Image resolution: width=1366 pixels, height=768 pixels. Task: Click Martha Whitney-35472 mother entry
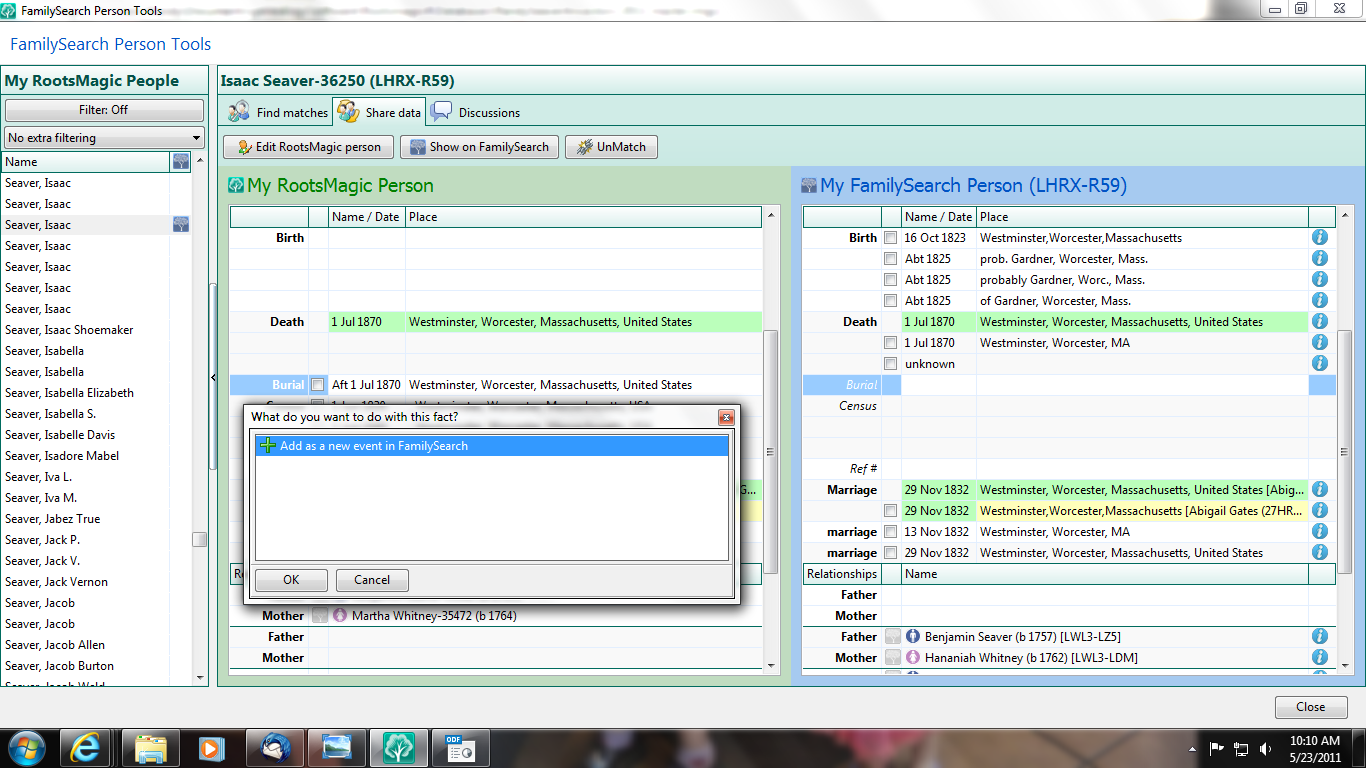pos(434,616)
